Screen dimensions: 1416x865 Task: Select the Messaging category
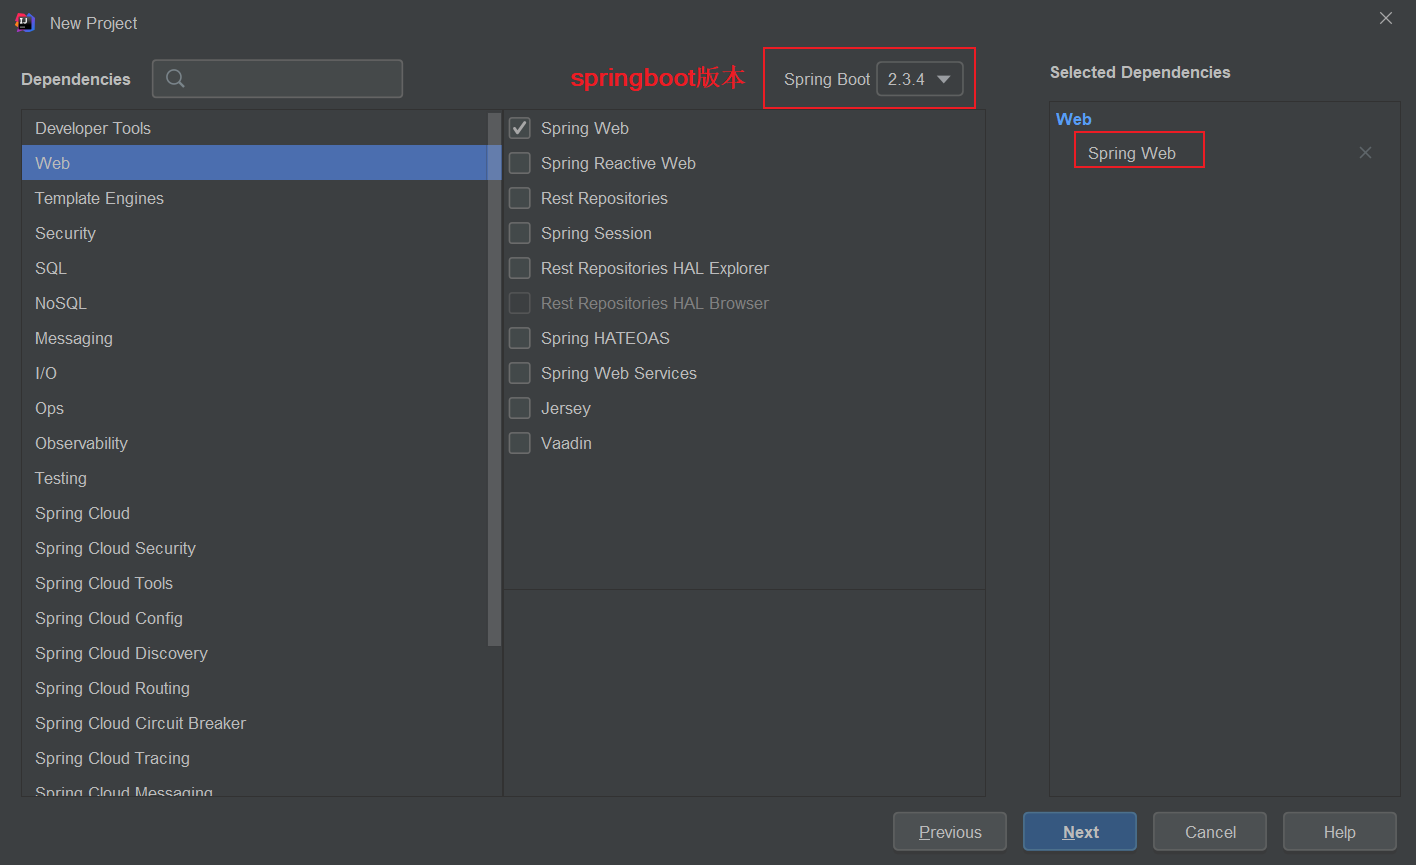255,338
